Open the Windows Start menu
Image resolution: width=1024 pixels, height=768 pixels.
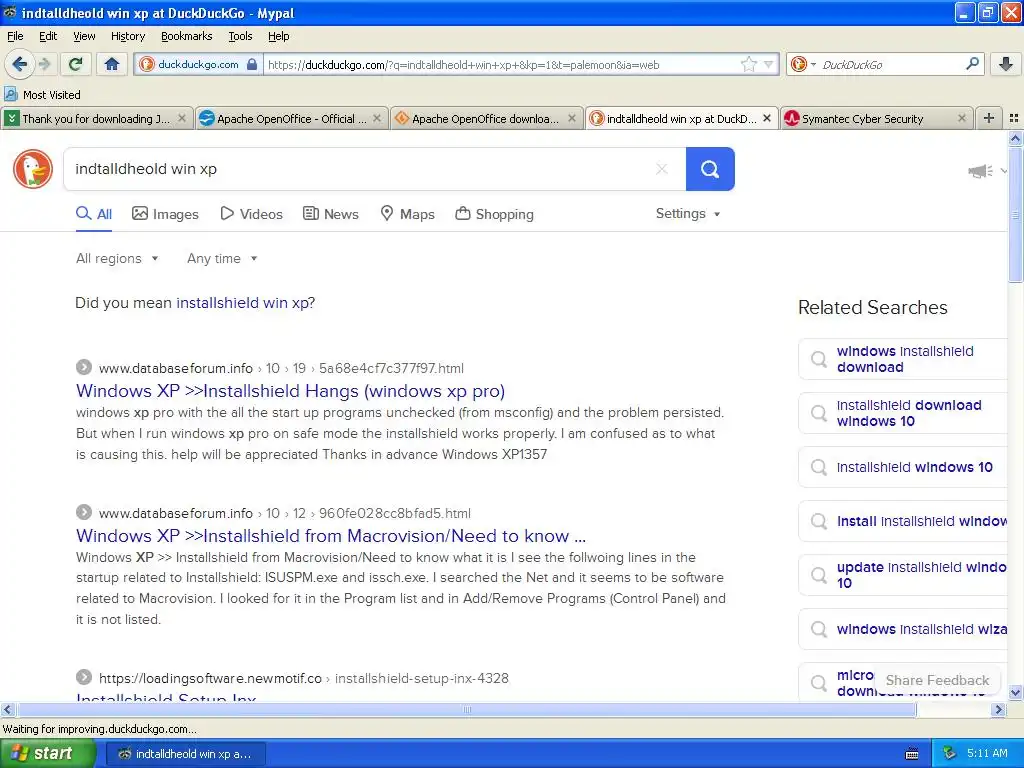(x=47, y=754)
